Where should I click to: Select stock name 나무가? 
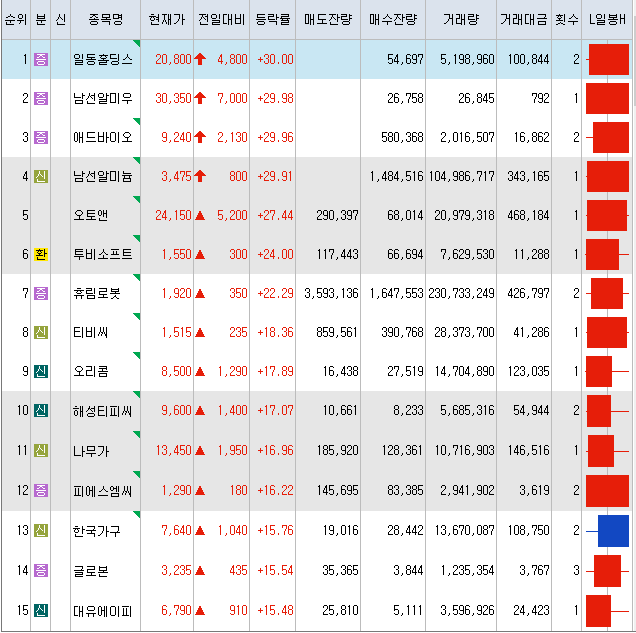tap(91, 451)
